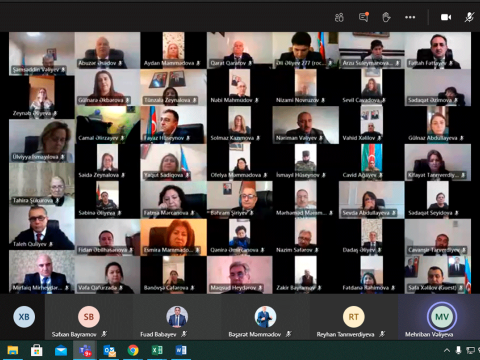The image size is (480, 360).
Task: Select the RT avatar of Reyhan Tanrıverdiyeva
Action: coord(354,317)
